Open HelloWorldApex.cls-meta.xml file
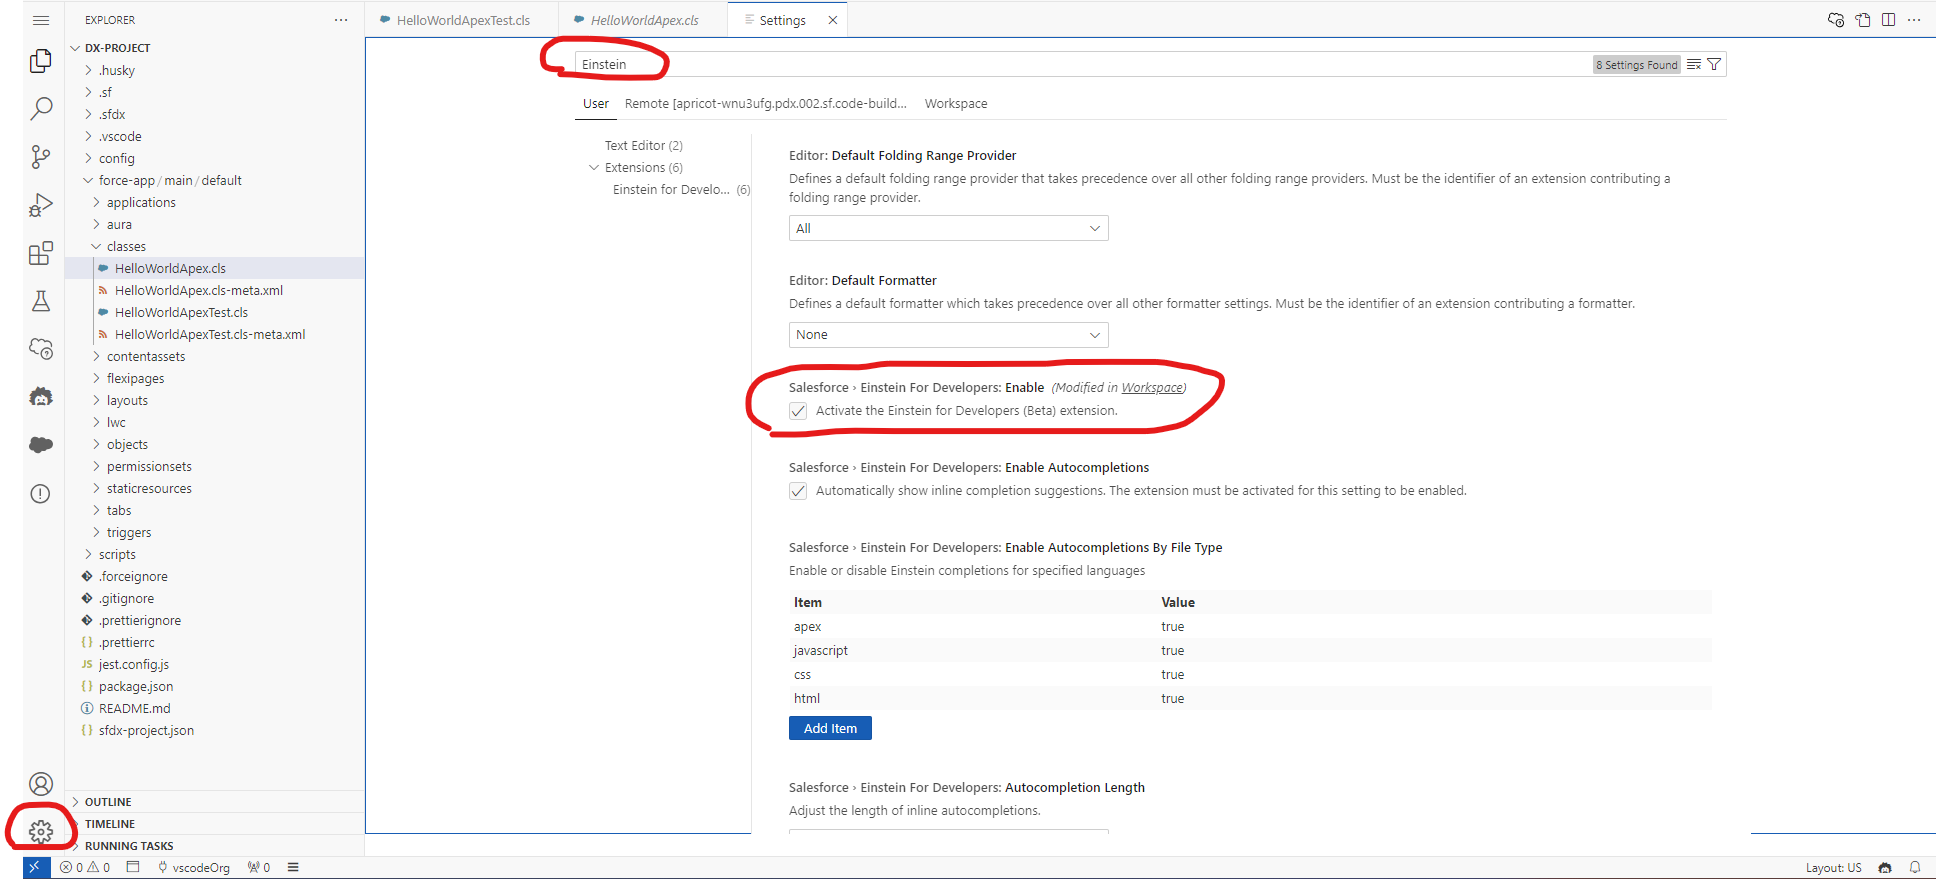The height and width of the screenshot is (879, 1936). (199, 290)
